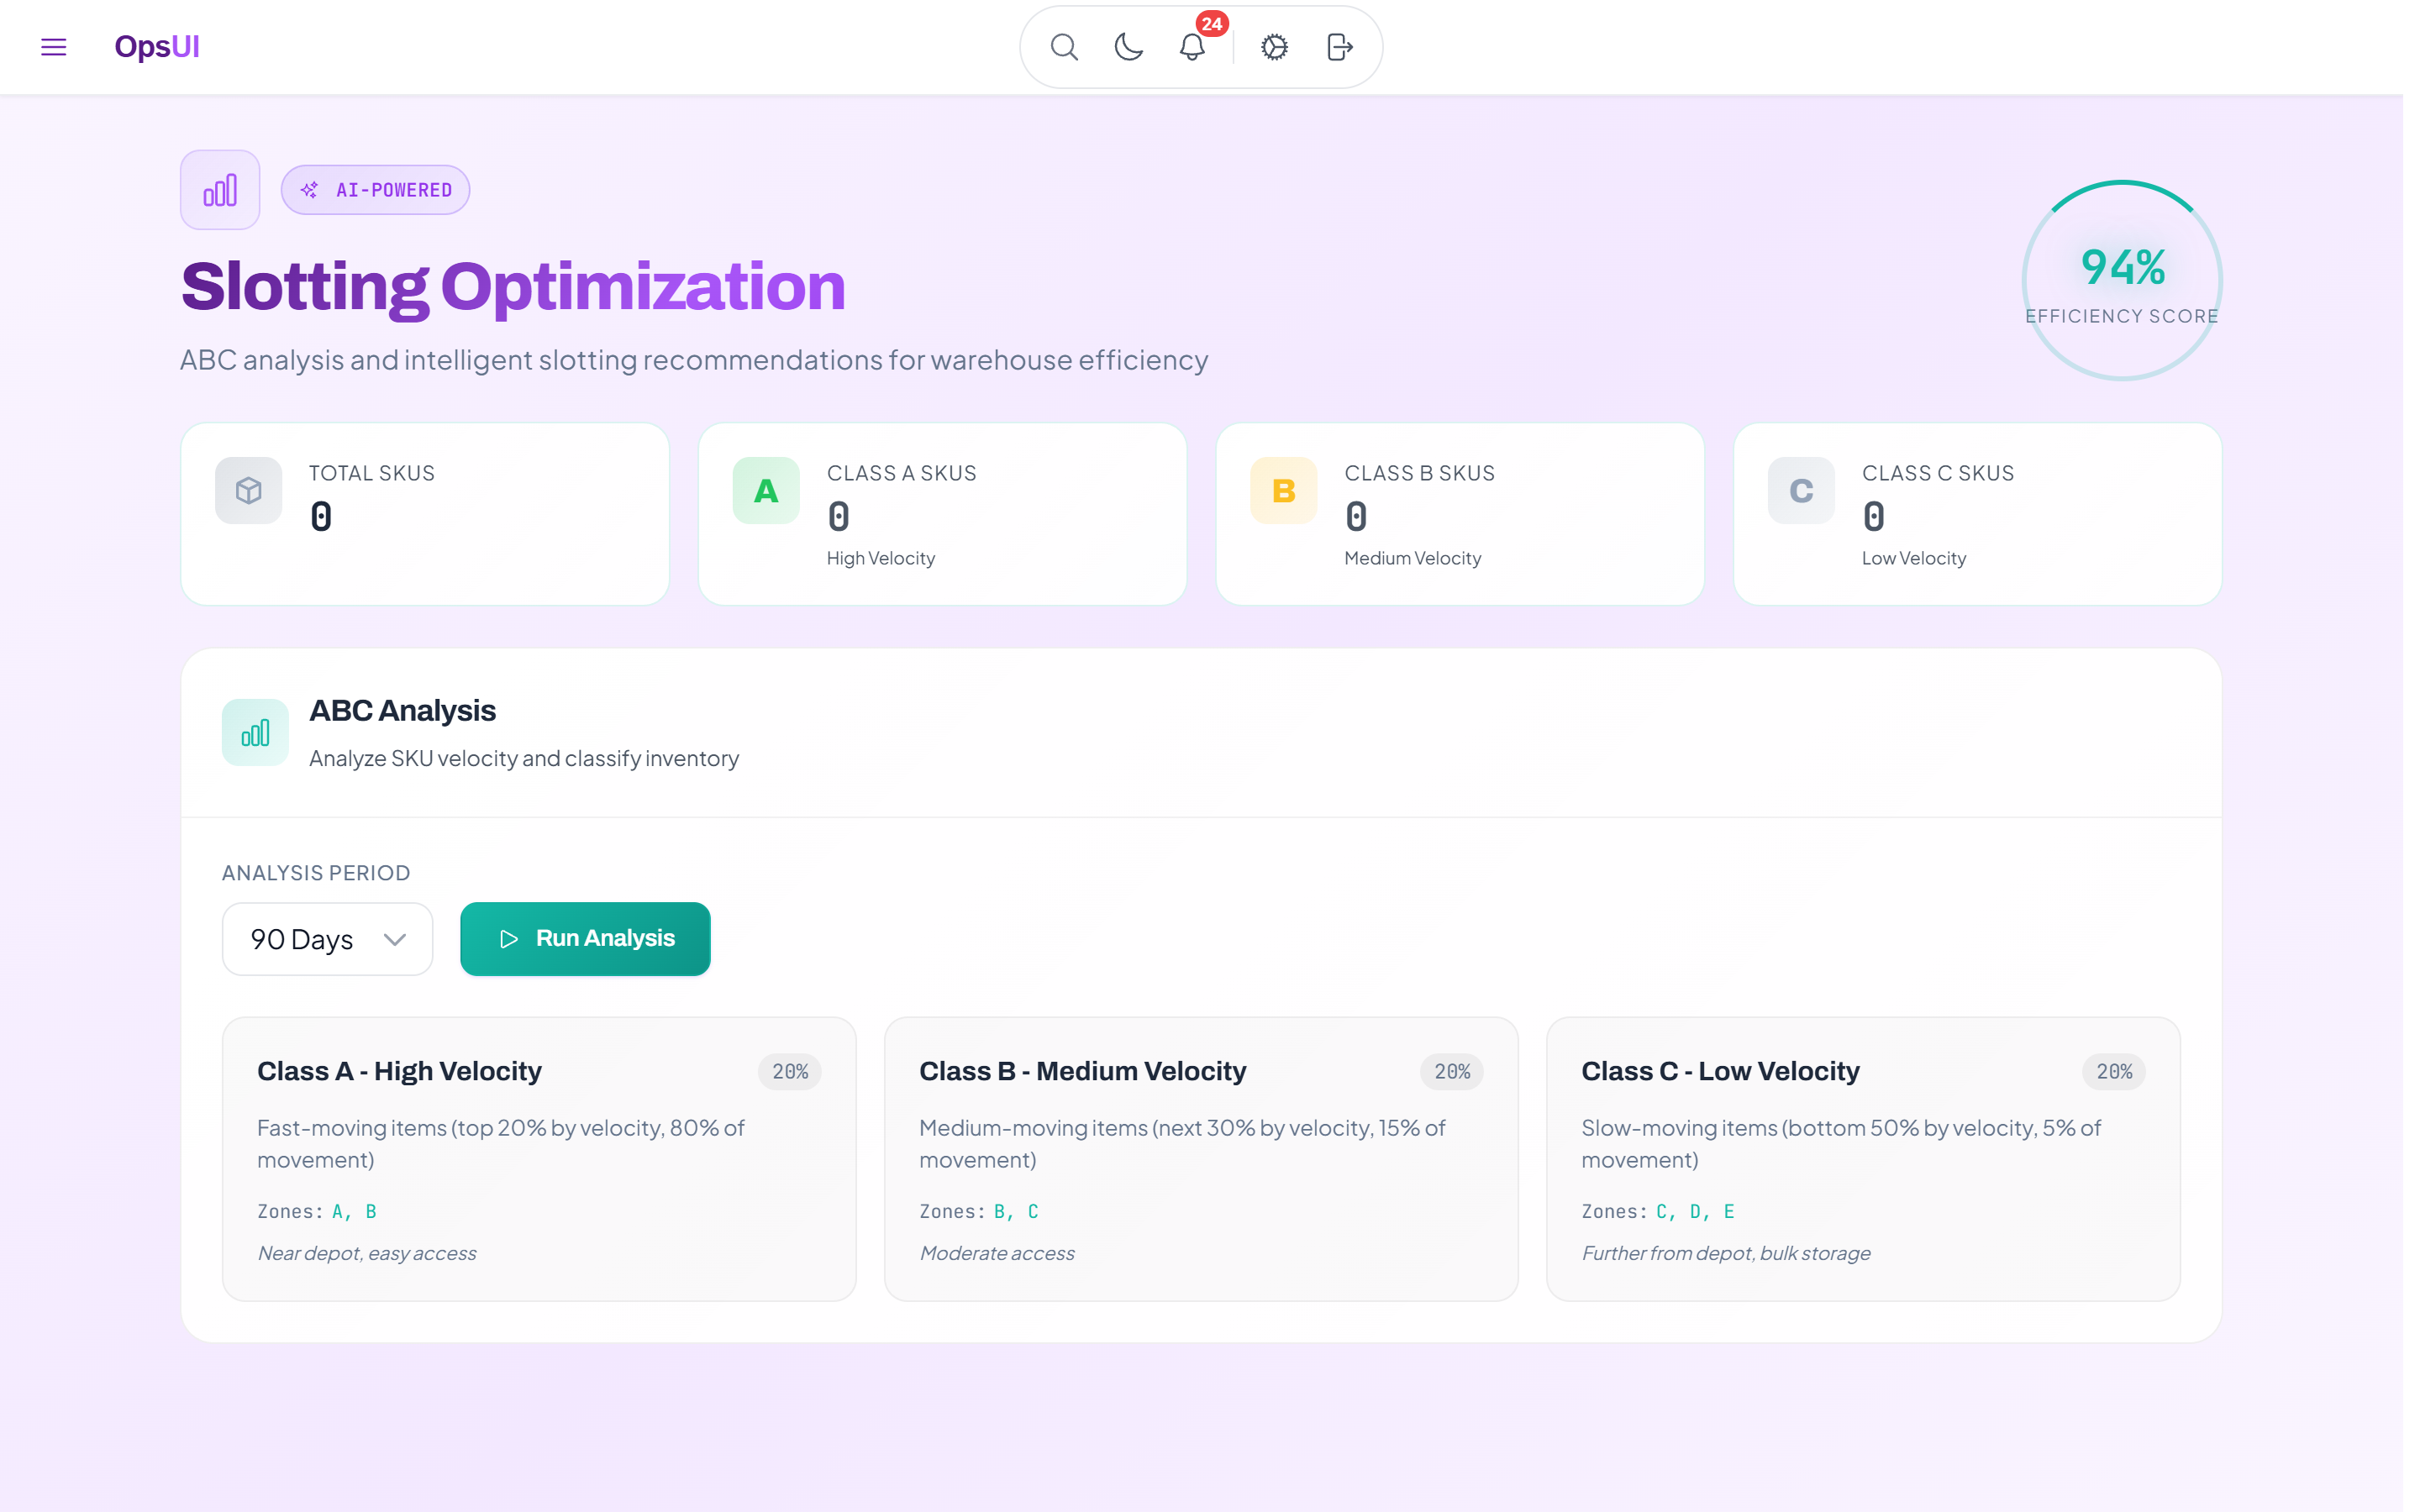This screenshot has width=2420, height=1512.
Task: Click the ABC Analysis heading
Action: [402, 710]
